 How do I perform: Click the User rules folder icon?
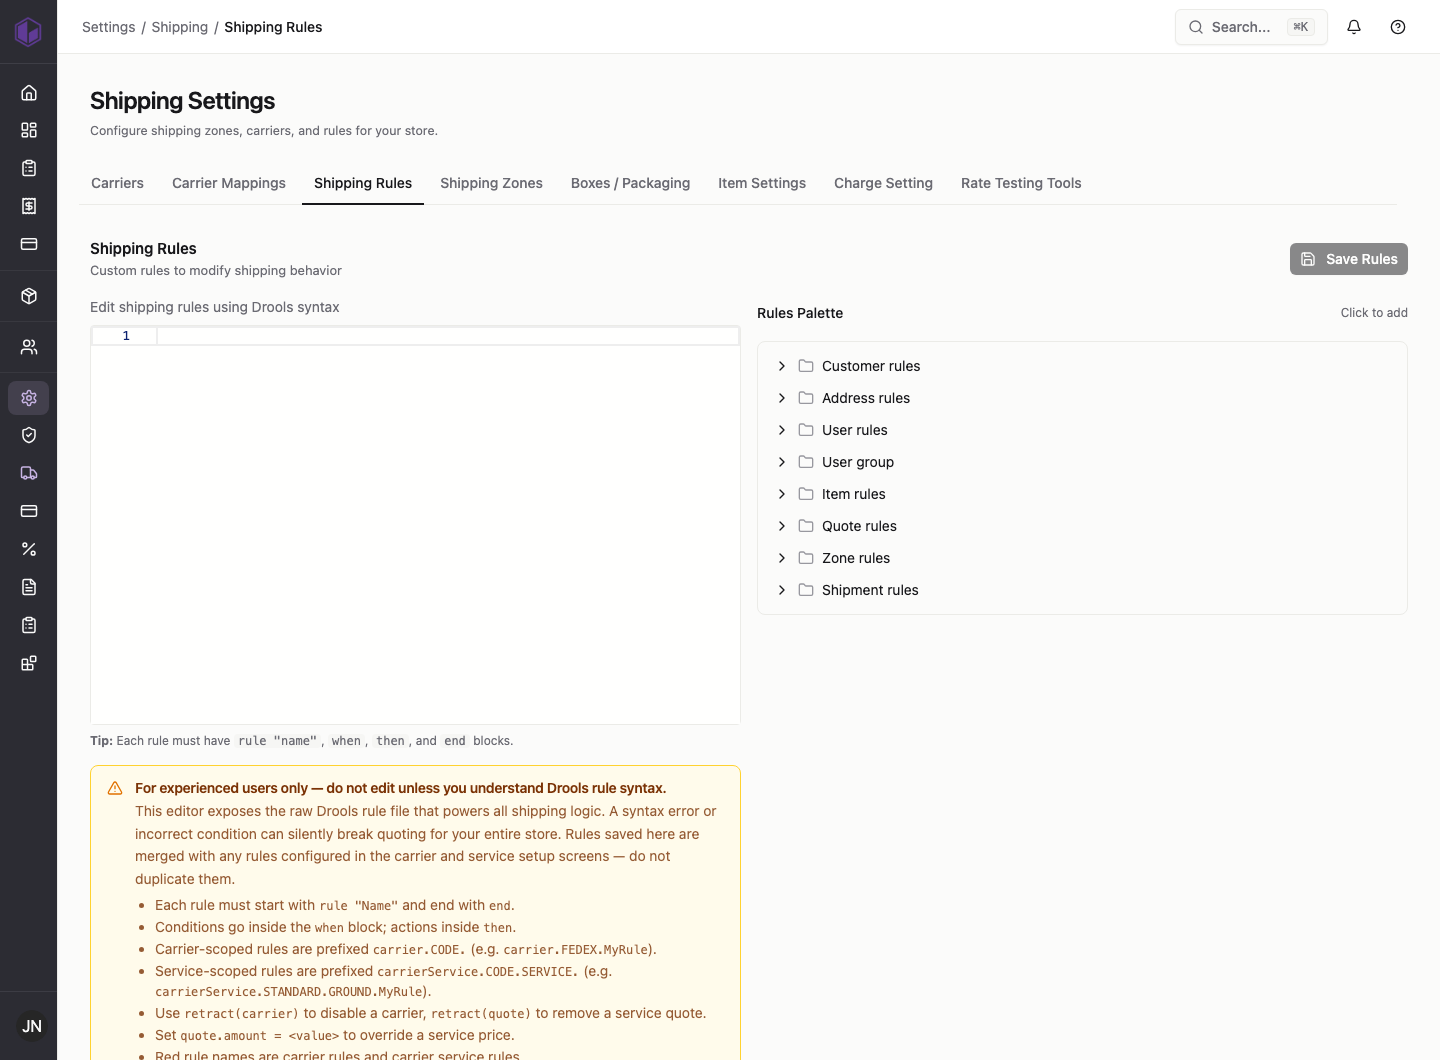pos(806,430)
